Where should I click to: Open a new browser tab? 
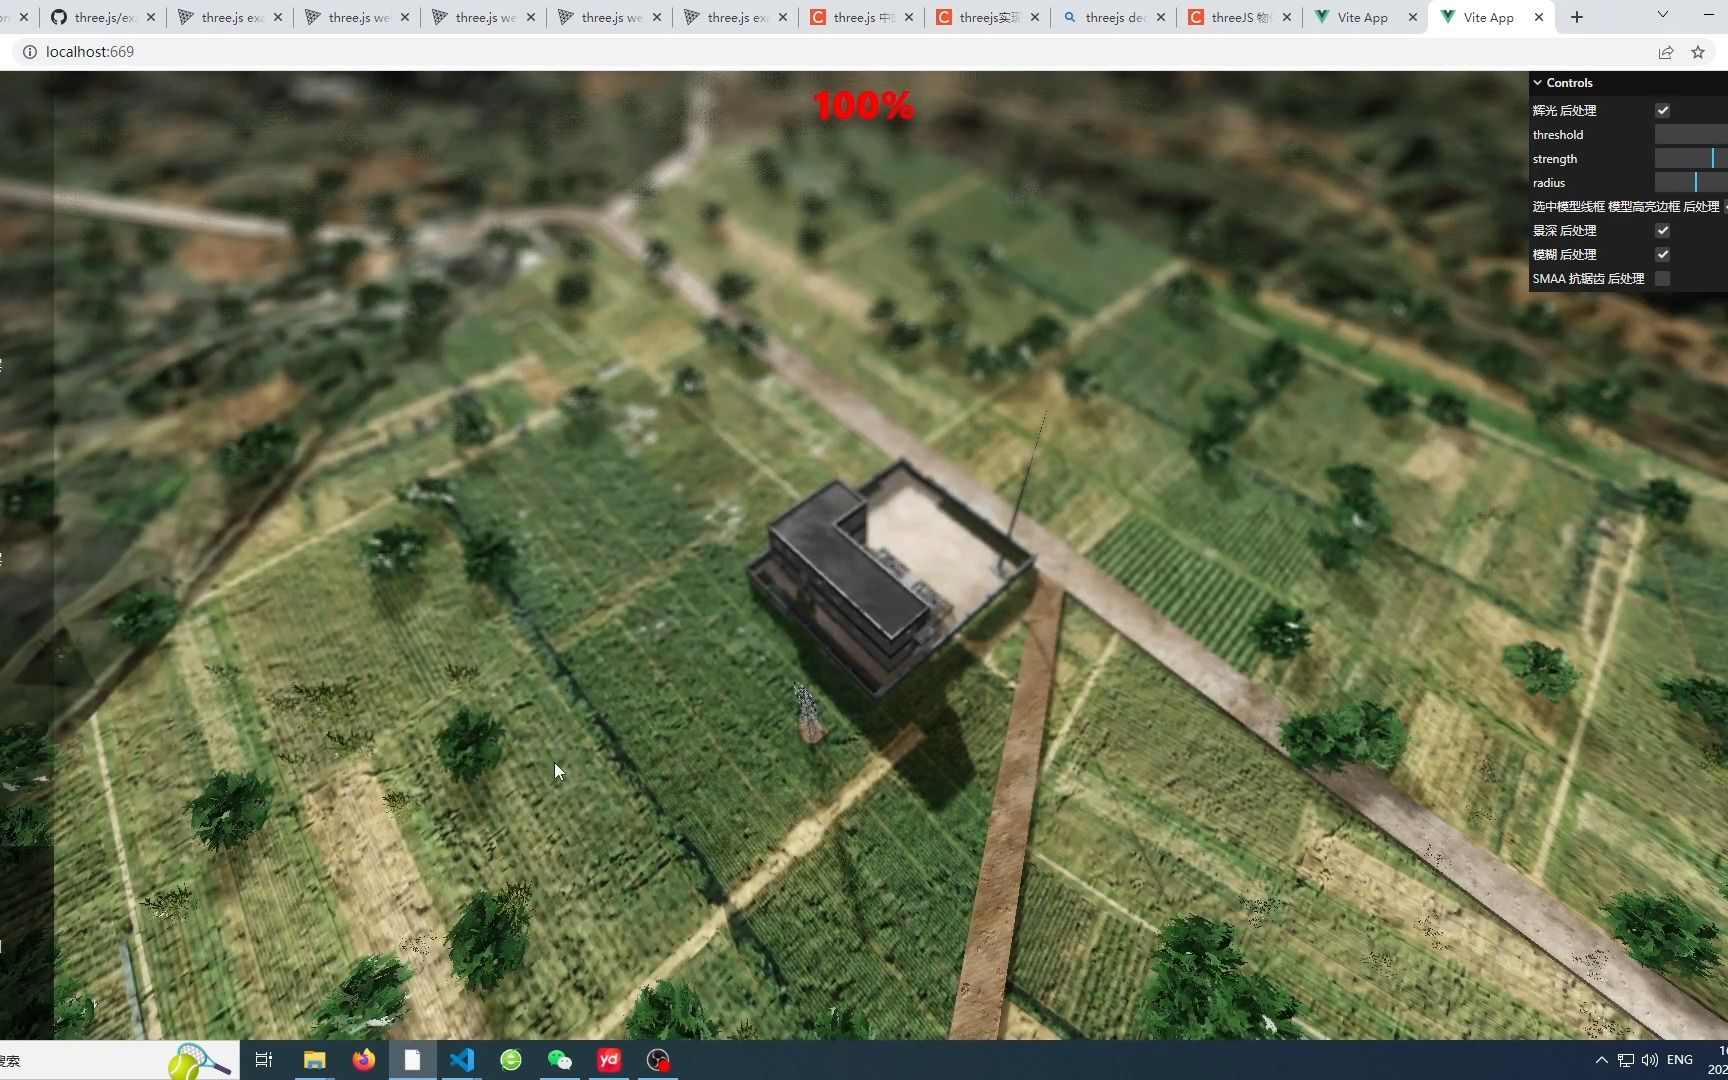click(x=1577, y=17)
